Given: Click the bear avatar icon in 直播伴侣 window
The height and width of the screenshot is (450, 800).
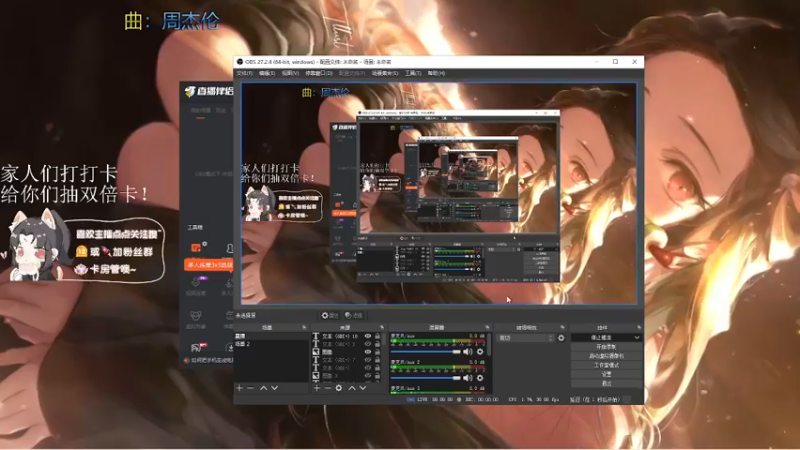Looking at the screenshot, I should click(196, 316).
